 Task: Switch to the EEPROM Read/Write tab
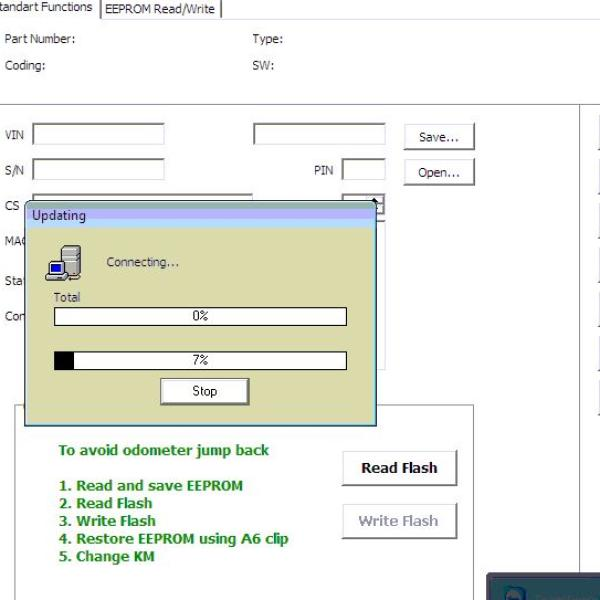pos(160,9)
